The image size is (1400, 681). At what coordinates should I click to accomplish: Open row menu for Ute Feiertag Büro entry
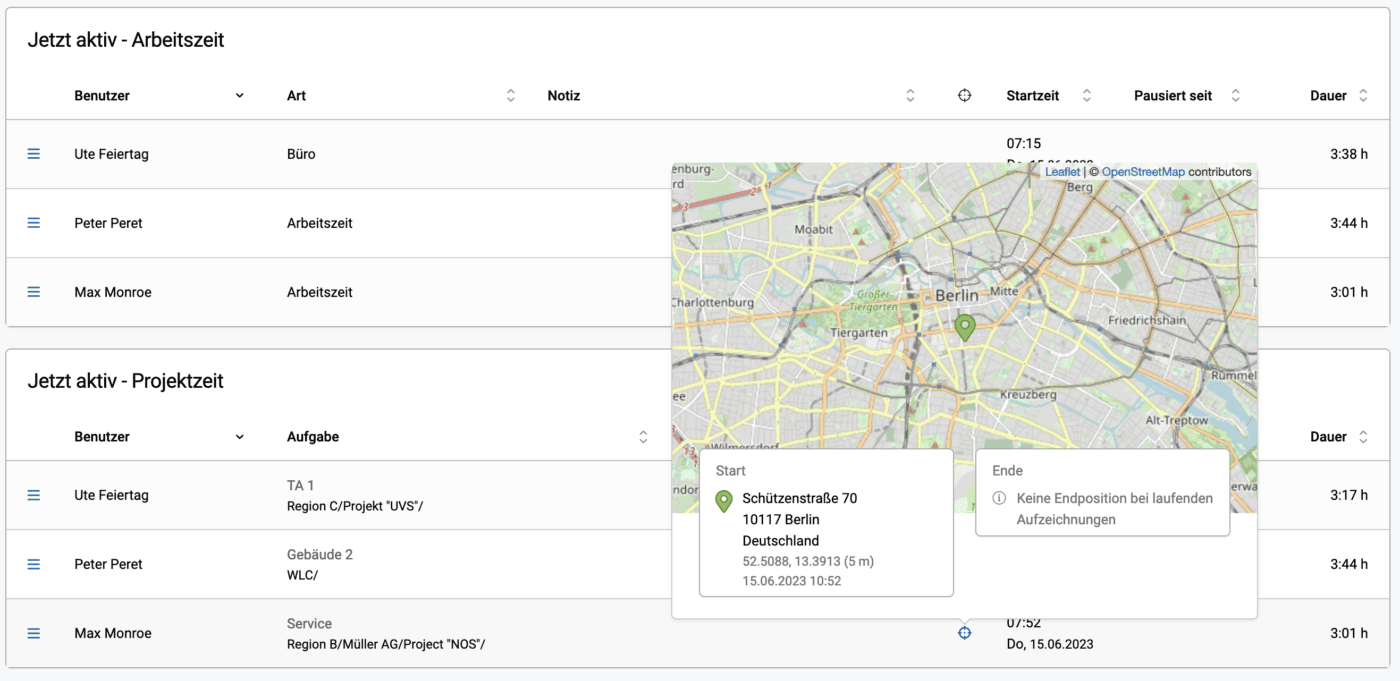pyautogui.click(x=33, y=154)
